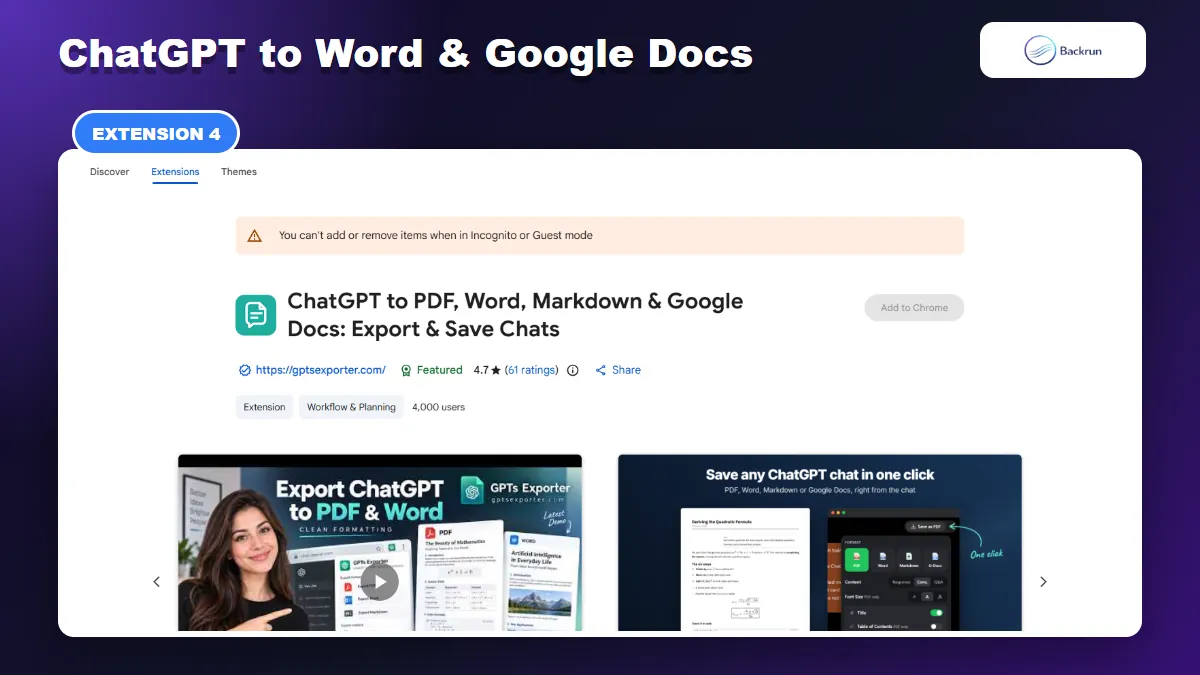Open the 61 ratings link
Screen dimensions: 1200x675
point(532,370)
